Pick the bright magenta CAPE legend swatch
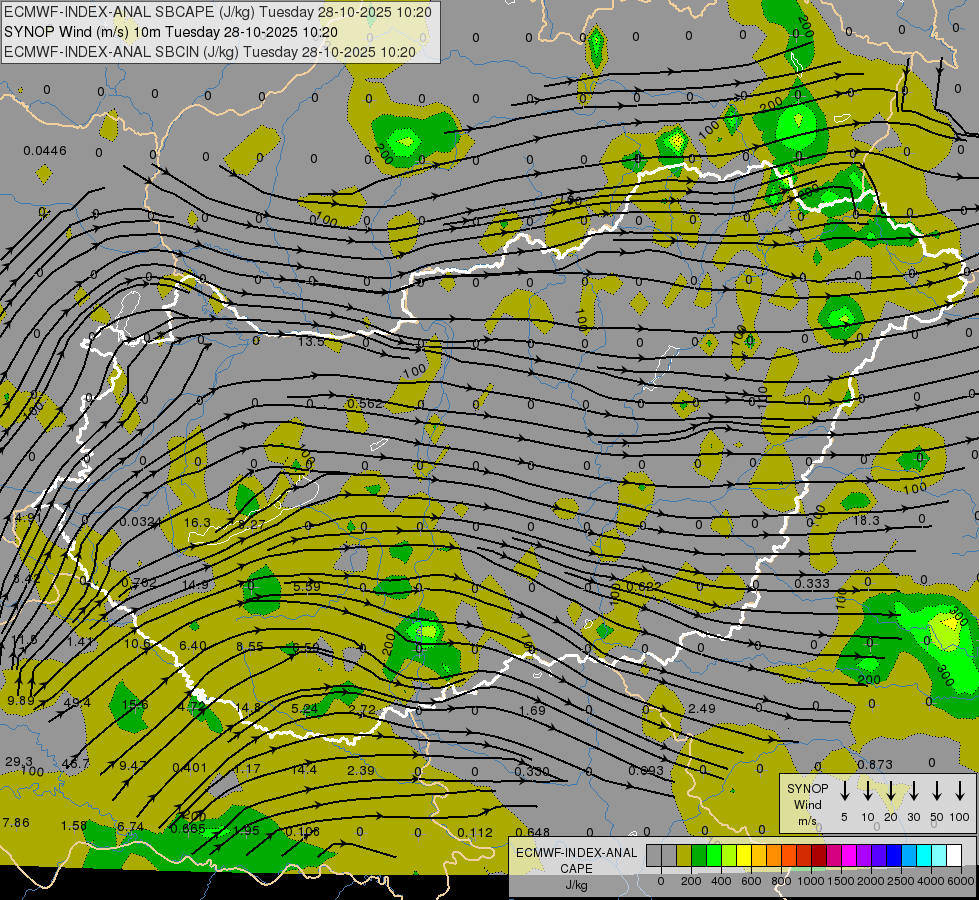 849,856
